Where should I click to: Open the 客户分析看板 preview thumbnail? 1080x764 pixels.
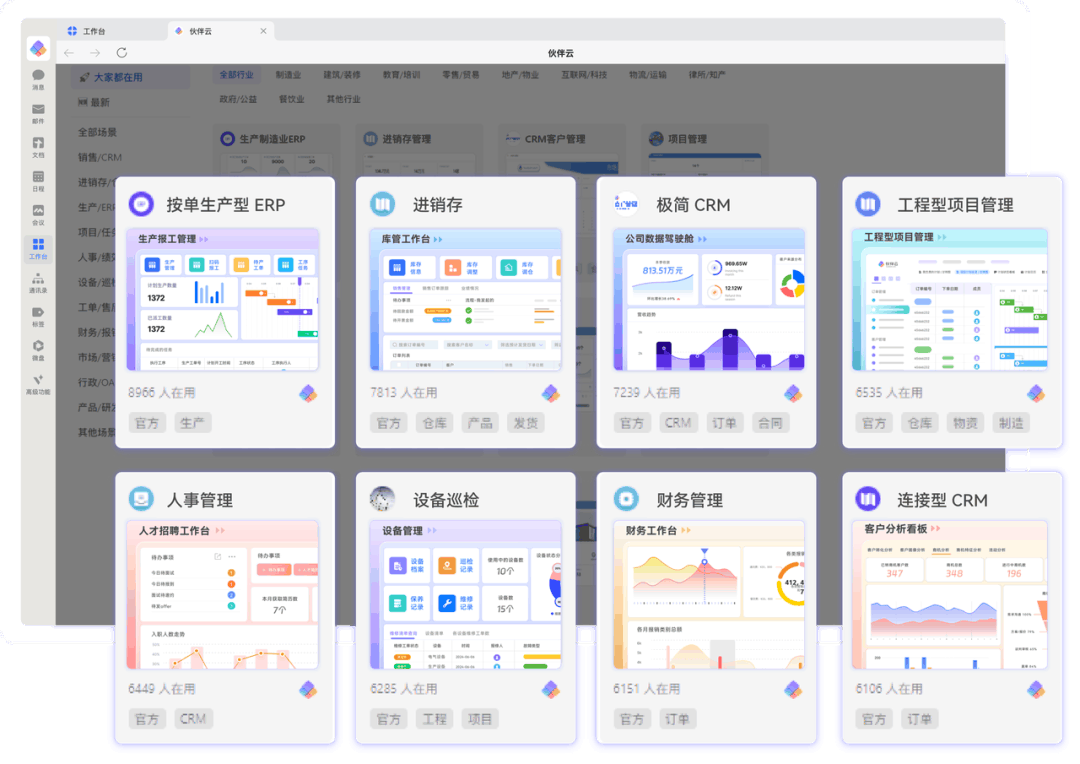click(951, 595)
